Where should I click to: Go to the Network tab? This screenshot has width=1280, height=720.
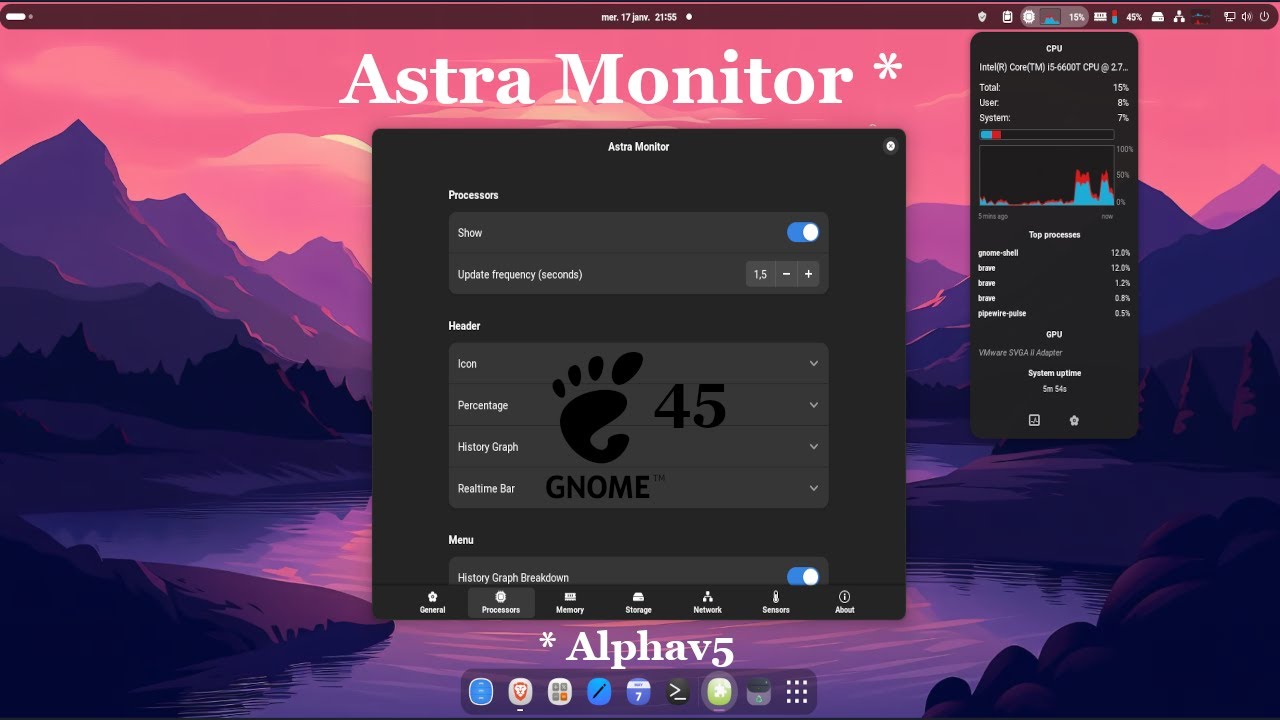coord(707,602)
